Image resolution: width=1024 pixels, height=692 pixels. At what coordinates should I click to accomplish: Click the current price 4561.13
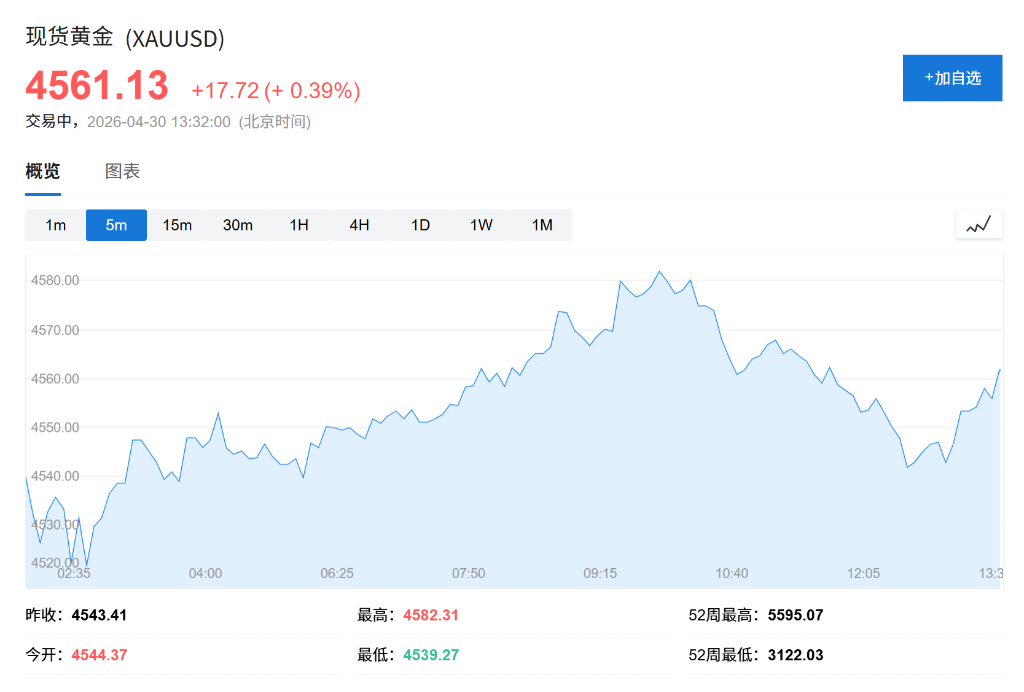coord(97,86)
